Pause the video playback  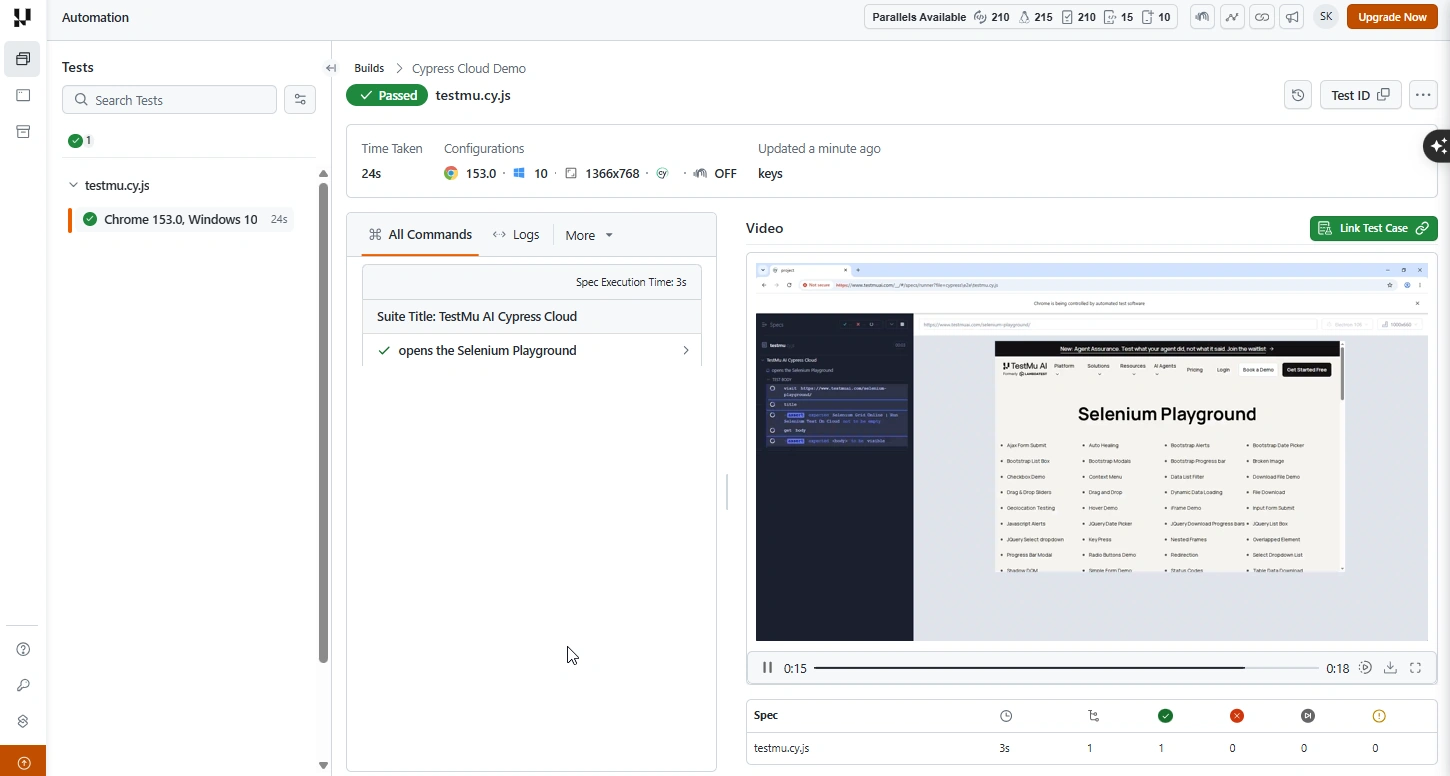767,668
